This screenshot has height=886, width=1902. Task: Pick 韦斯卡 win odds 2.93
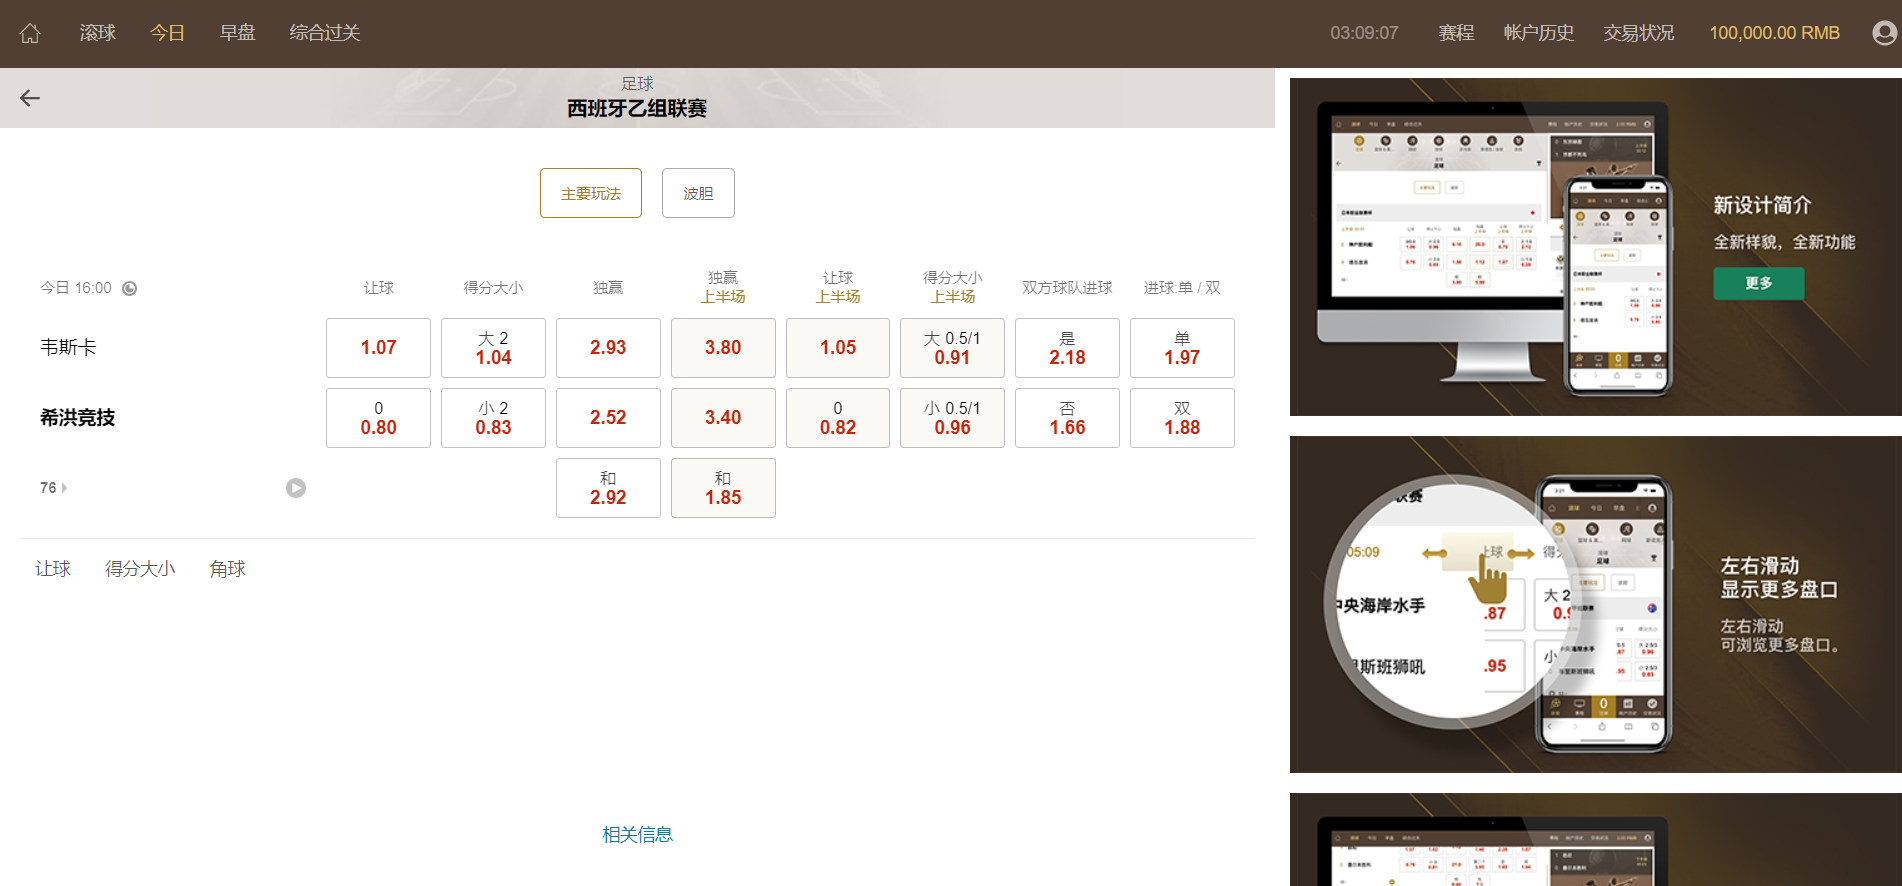(x=608, y=348)
